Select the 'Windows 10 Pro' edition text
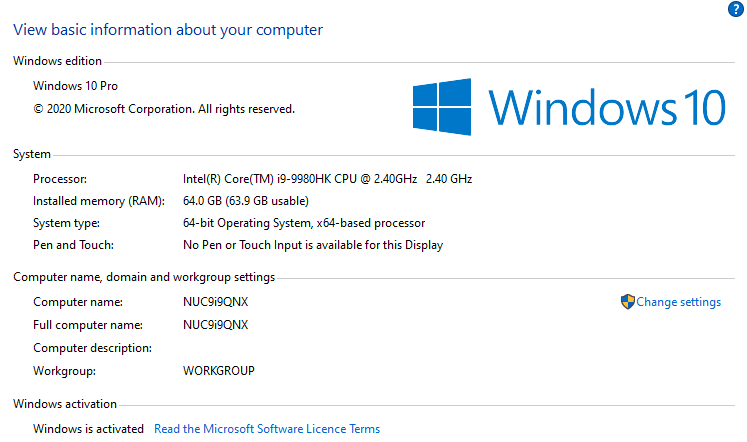The image size is (747, 442). click(x=75, y=86)
